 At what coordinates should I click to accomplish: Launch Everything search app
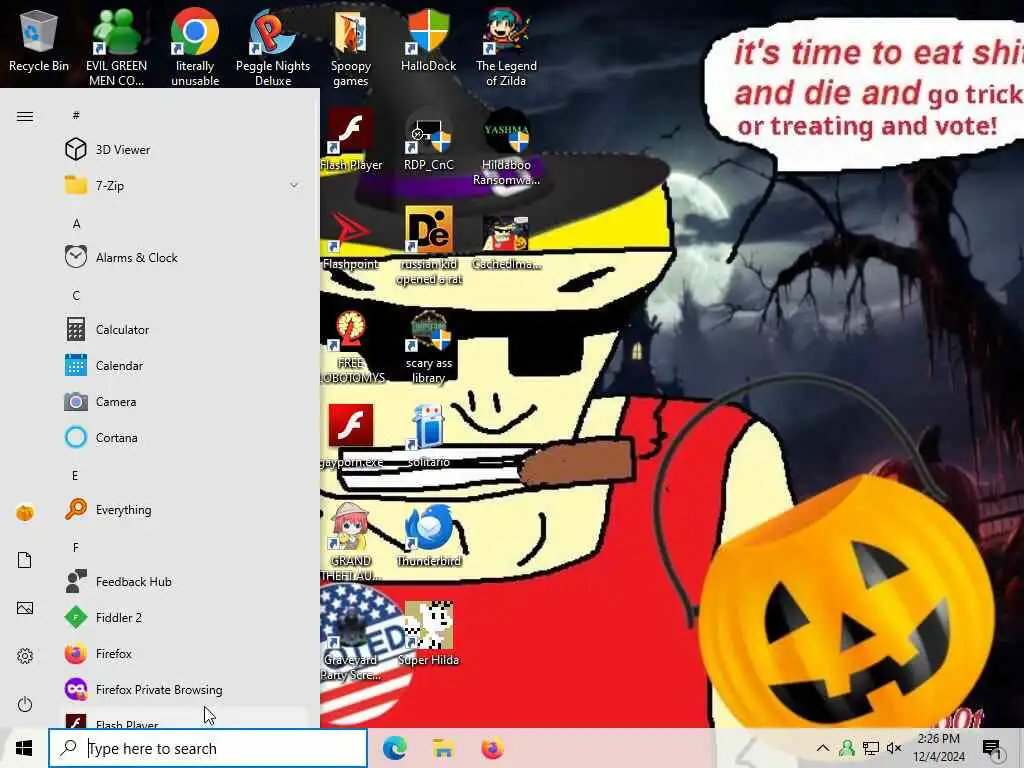tap(184, 509)
